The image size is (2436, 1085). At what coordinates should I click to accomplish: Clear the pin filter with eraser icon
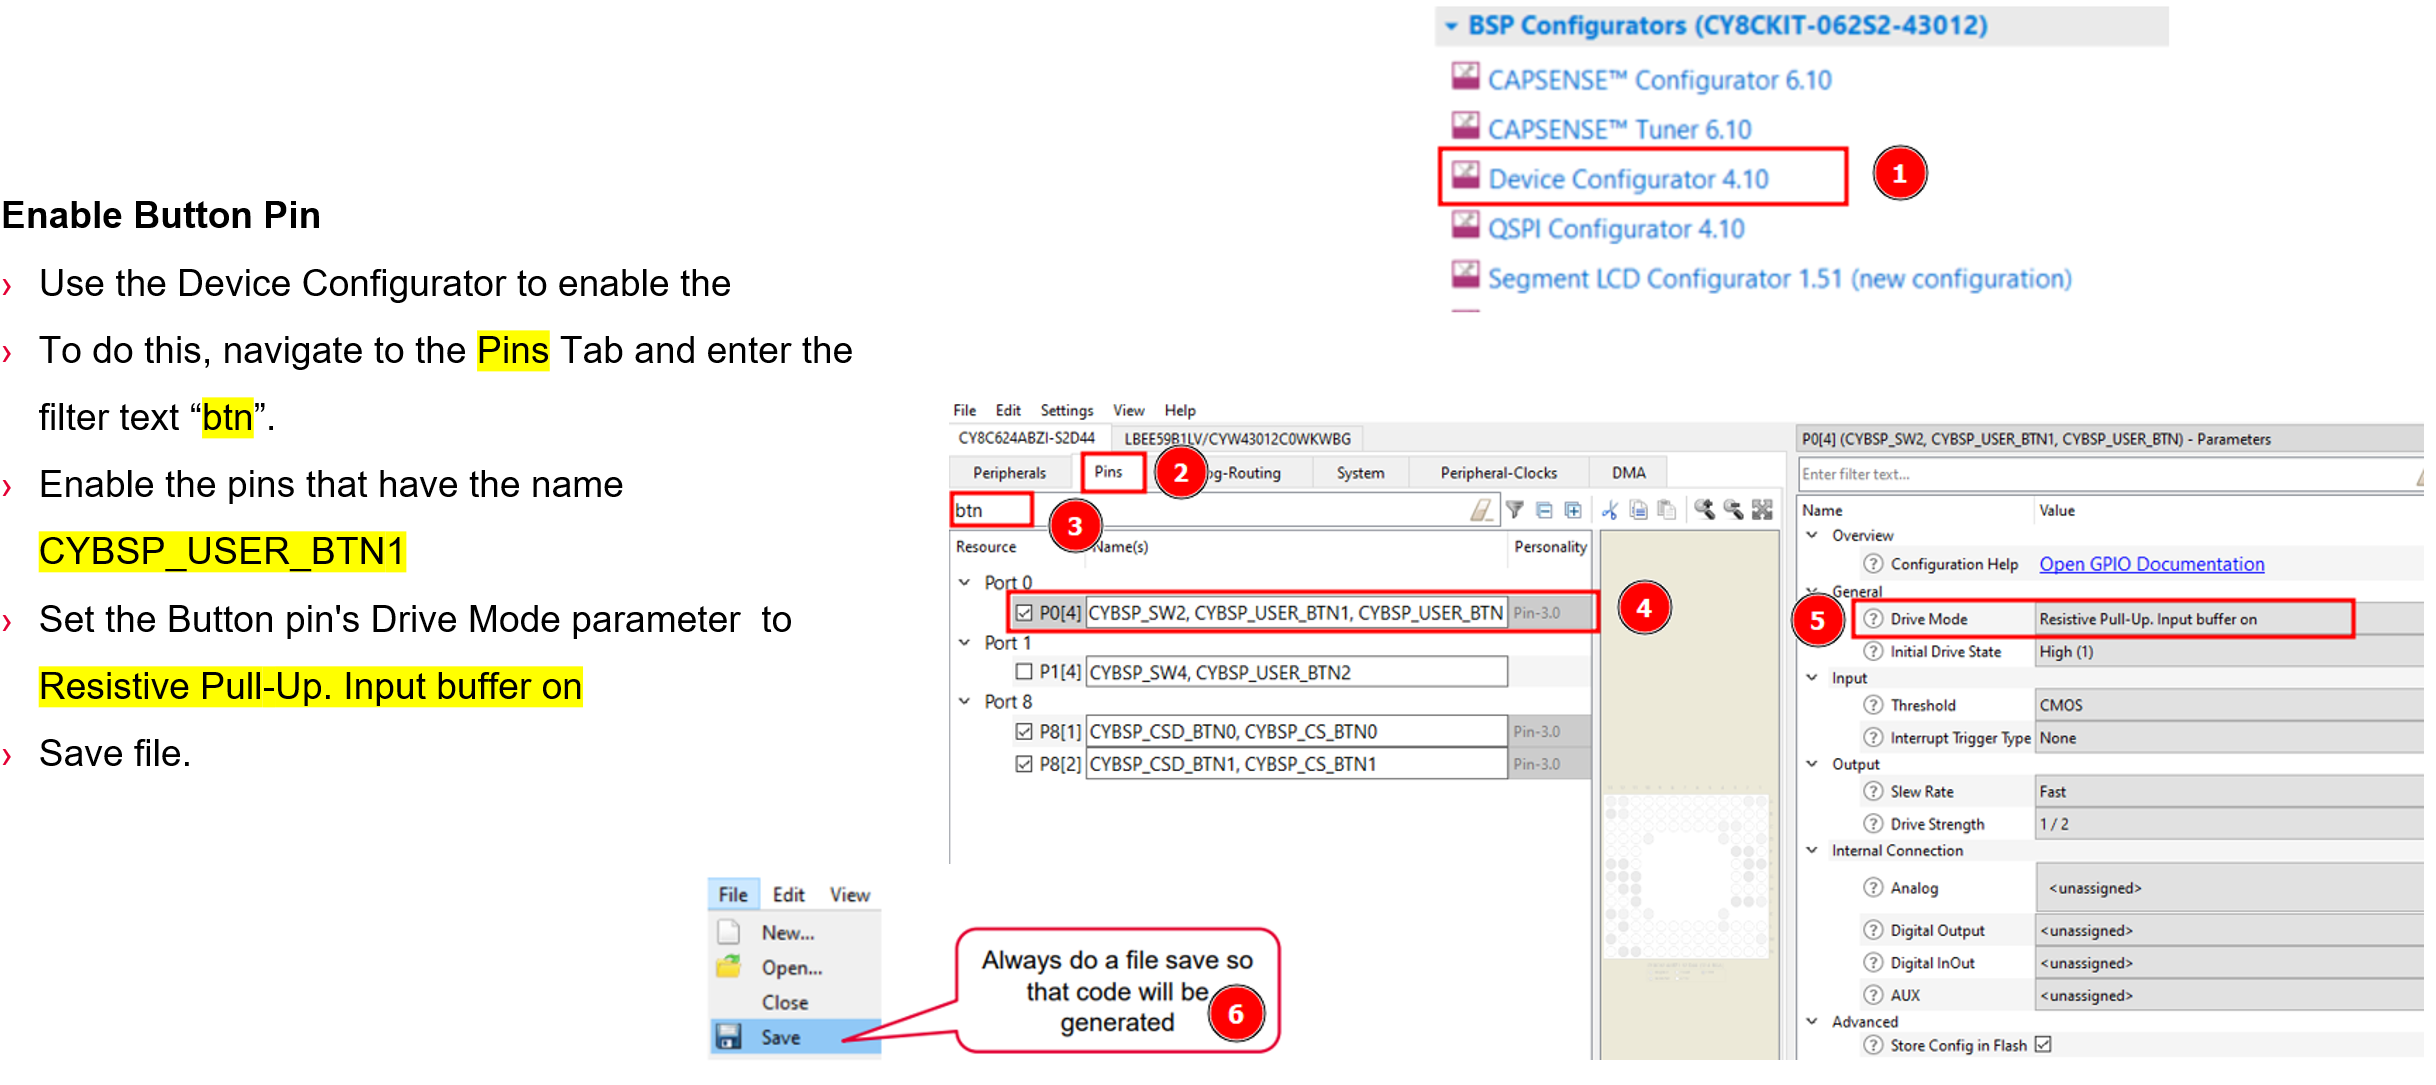point(1480,511)
